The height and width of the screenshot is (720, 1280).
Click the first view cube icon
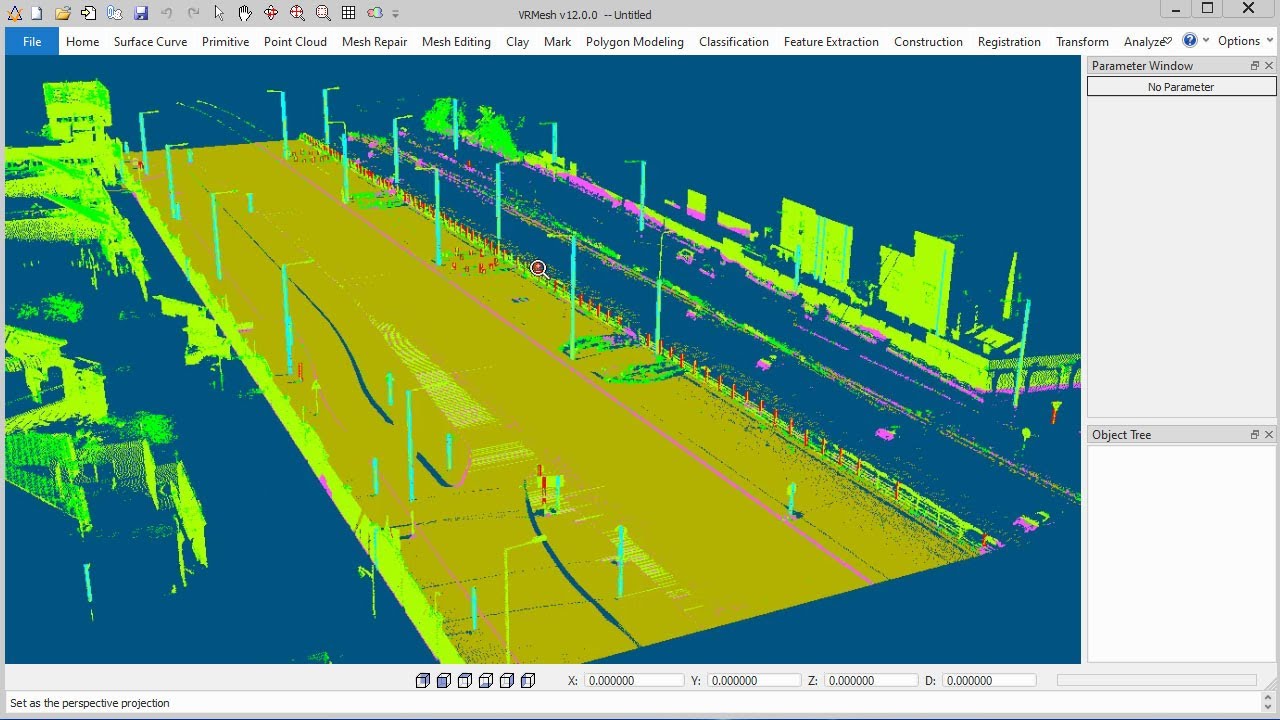click(x=422, y=681)
